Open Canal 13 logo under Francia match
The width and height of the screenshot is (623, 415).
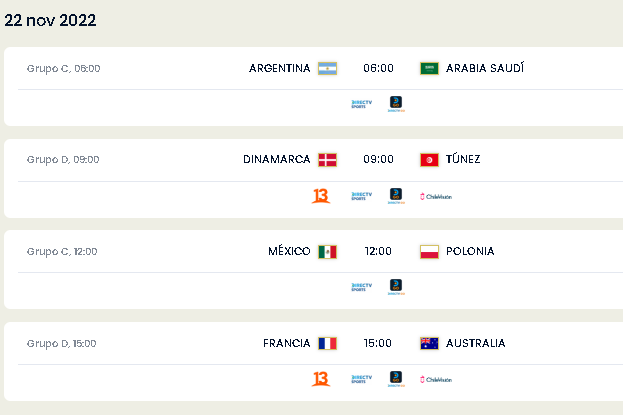pos(321,379)
